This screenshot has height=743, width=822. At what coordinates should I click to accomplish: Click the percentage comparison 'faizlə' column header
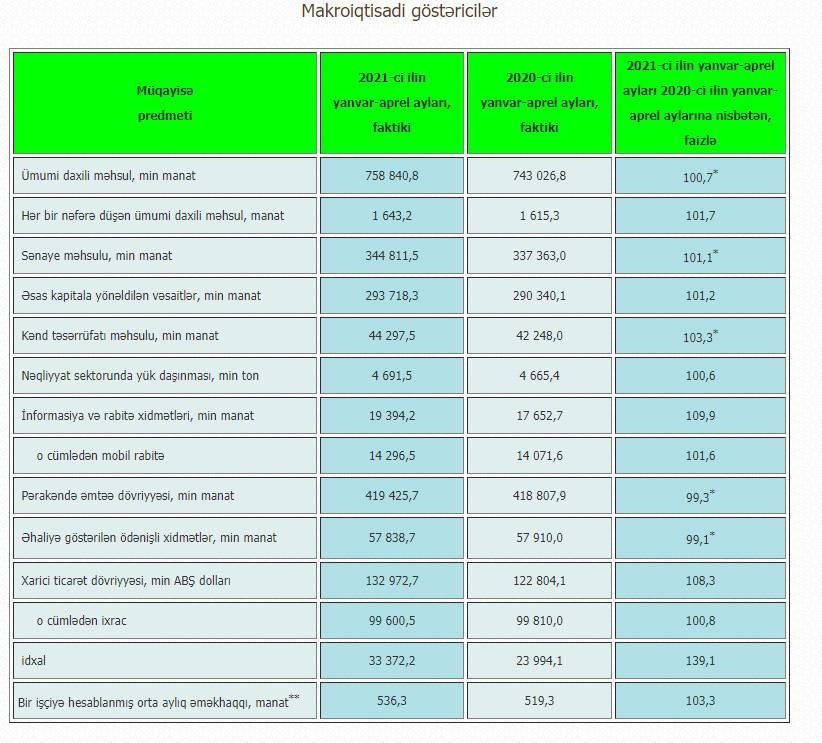[x=700, y=103]
